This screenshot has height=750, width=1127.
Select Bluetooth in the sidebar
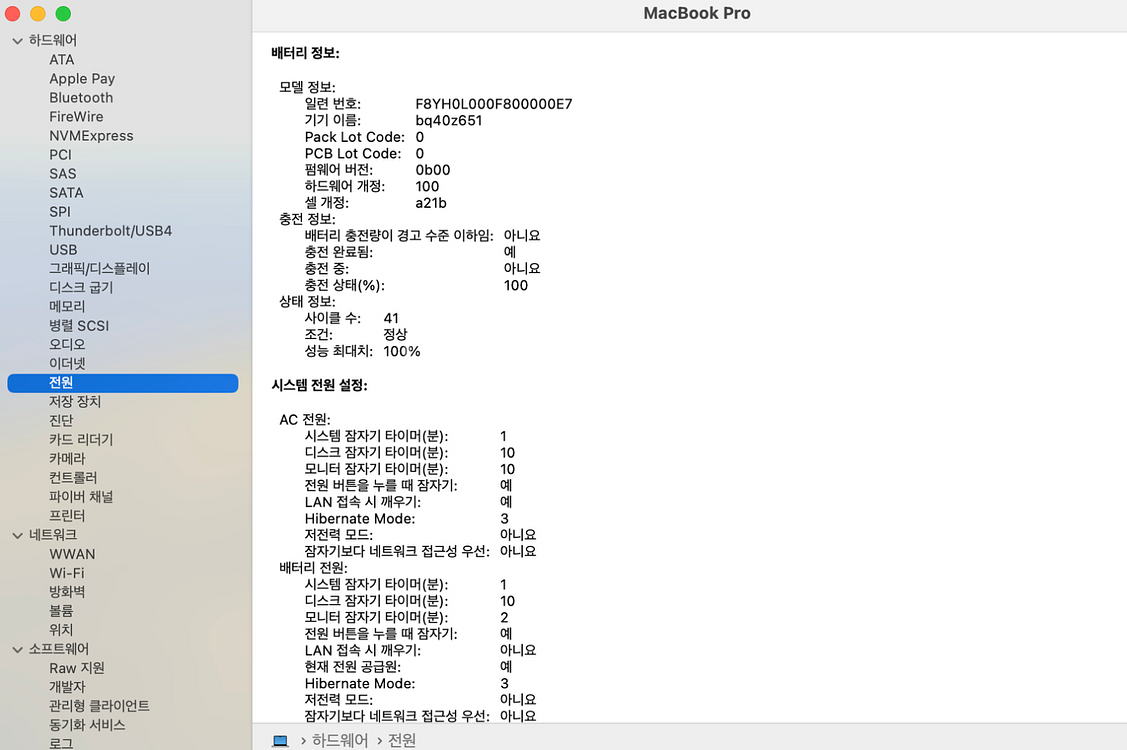pyautogui.click(x=81, y=98)
